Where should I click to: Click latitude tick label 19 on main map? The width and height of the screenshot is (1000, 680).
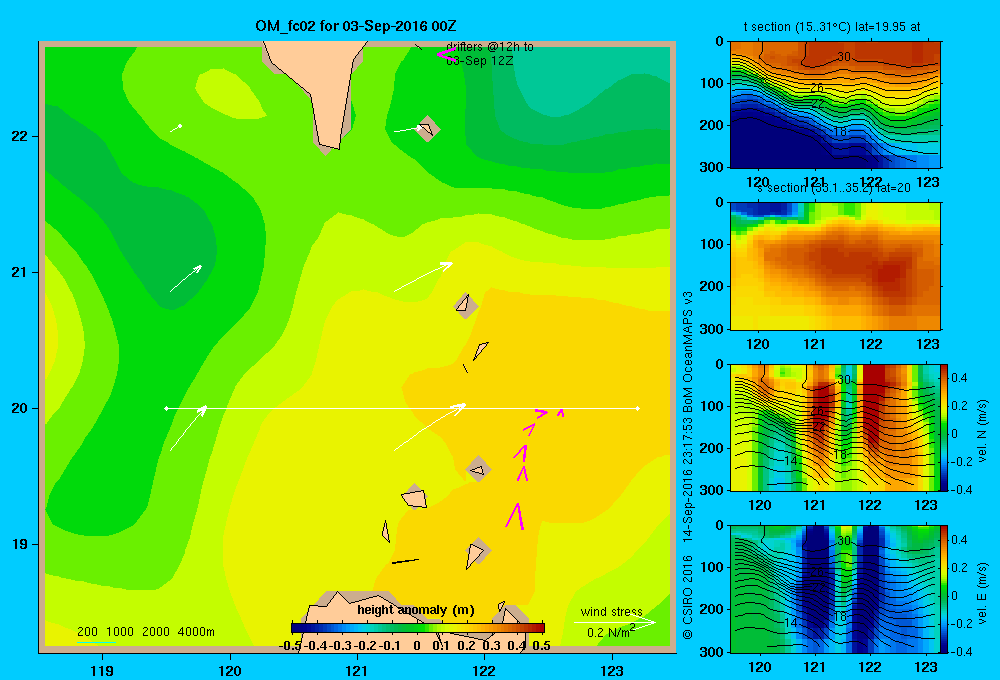click(18, 544)
